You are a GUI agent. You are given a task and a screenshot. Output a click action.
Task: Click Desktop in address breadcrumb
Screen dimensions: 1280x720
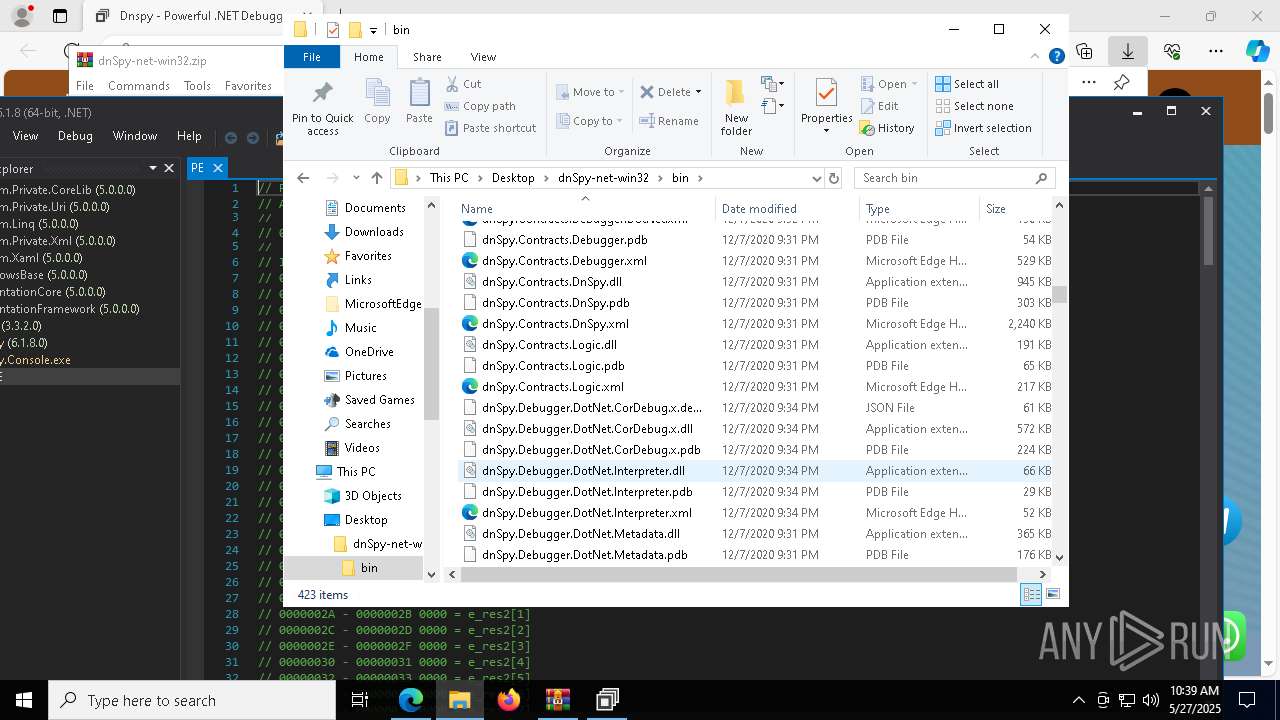513,178
